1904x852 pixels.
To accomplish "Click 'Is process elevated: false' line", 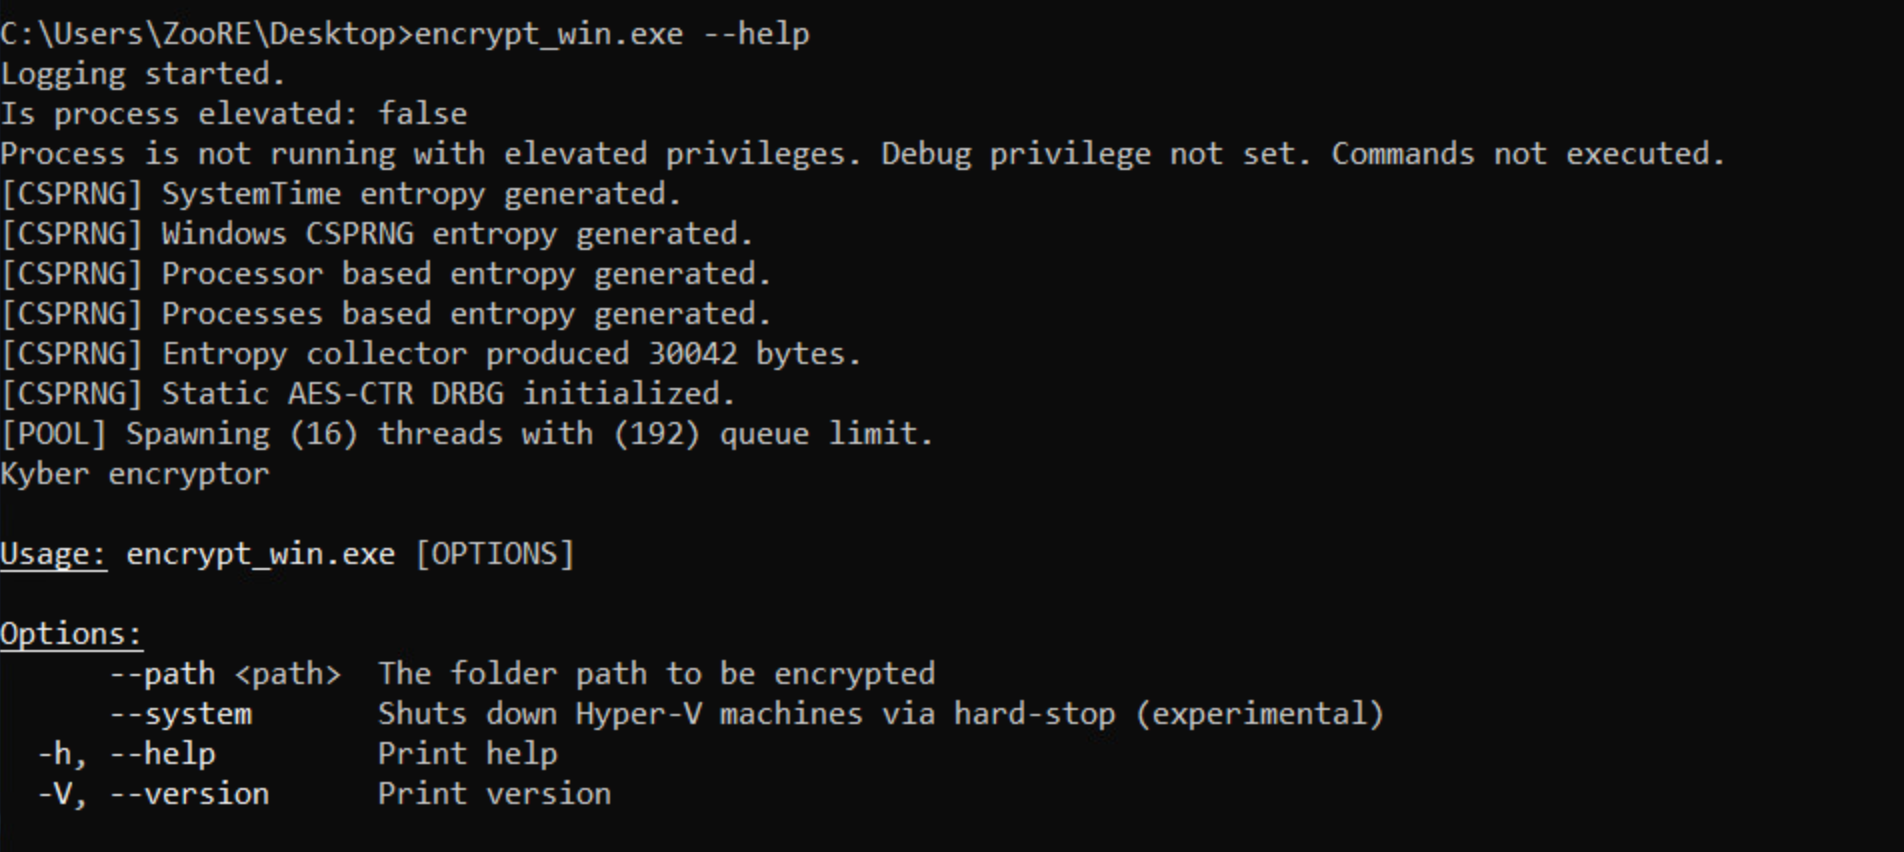I will pos(234,114).
